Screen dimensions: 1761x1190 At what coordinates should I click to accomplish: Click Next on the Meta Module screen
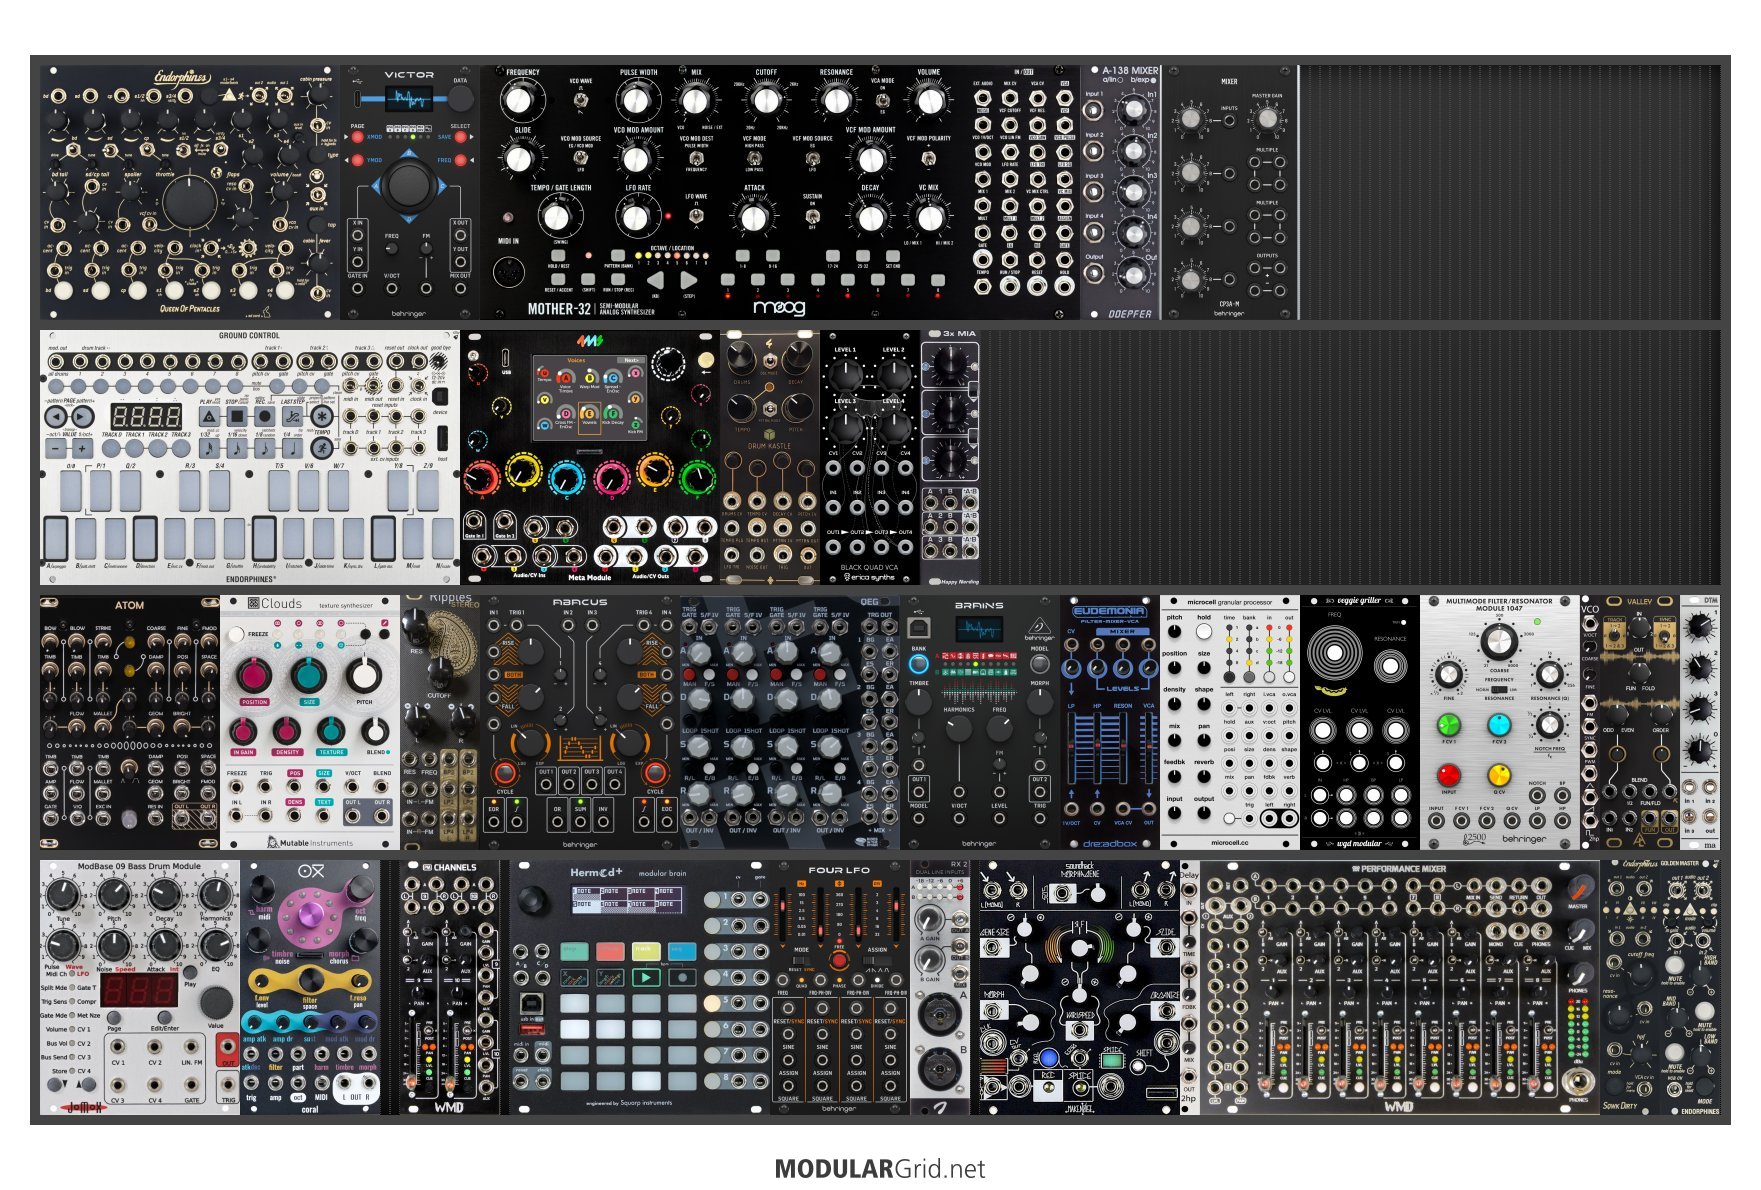coord(630,360)
